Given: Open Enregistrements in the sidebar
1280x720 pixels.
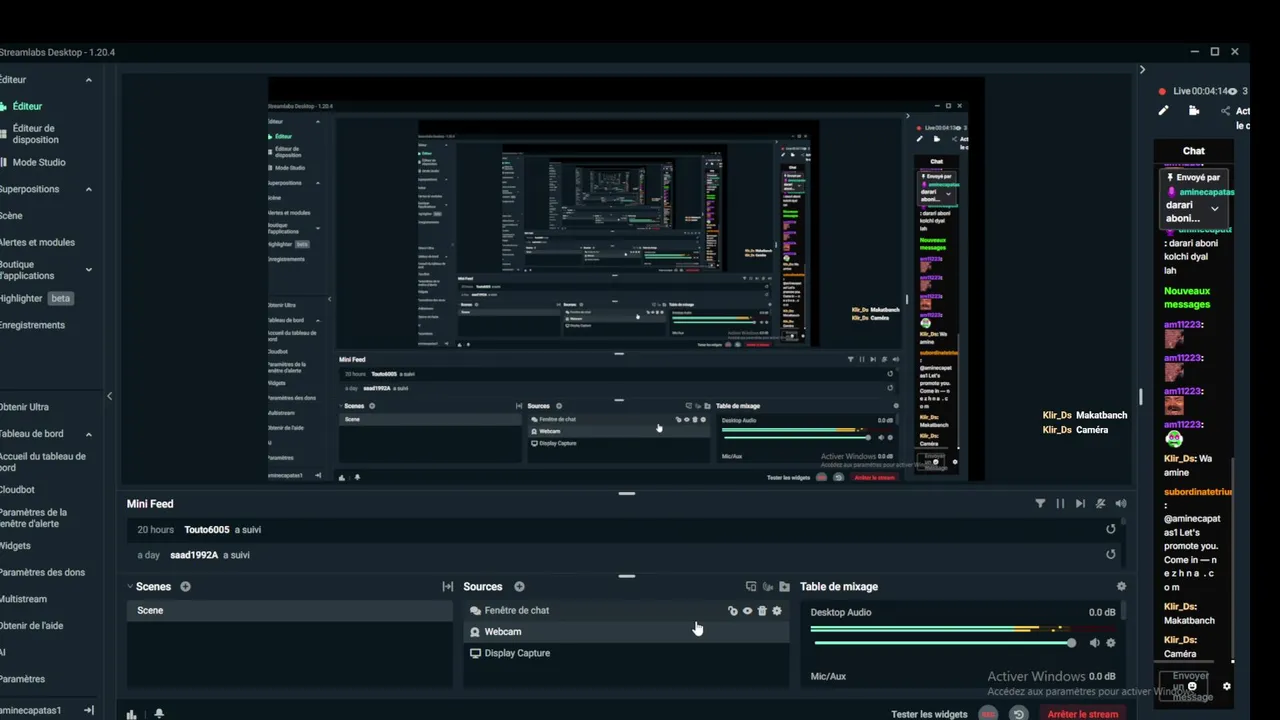Looking at the screenshot, I should 32,325.
